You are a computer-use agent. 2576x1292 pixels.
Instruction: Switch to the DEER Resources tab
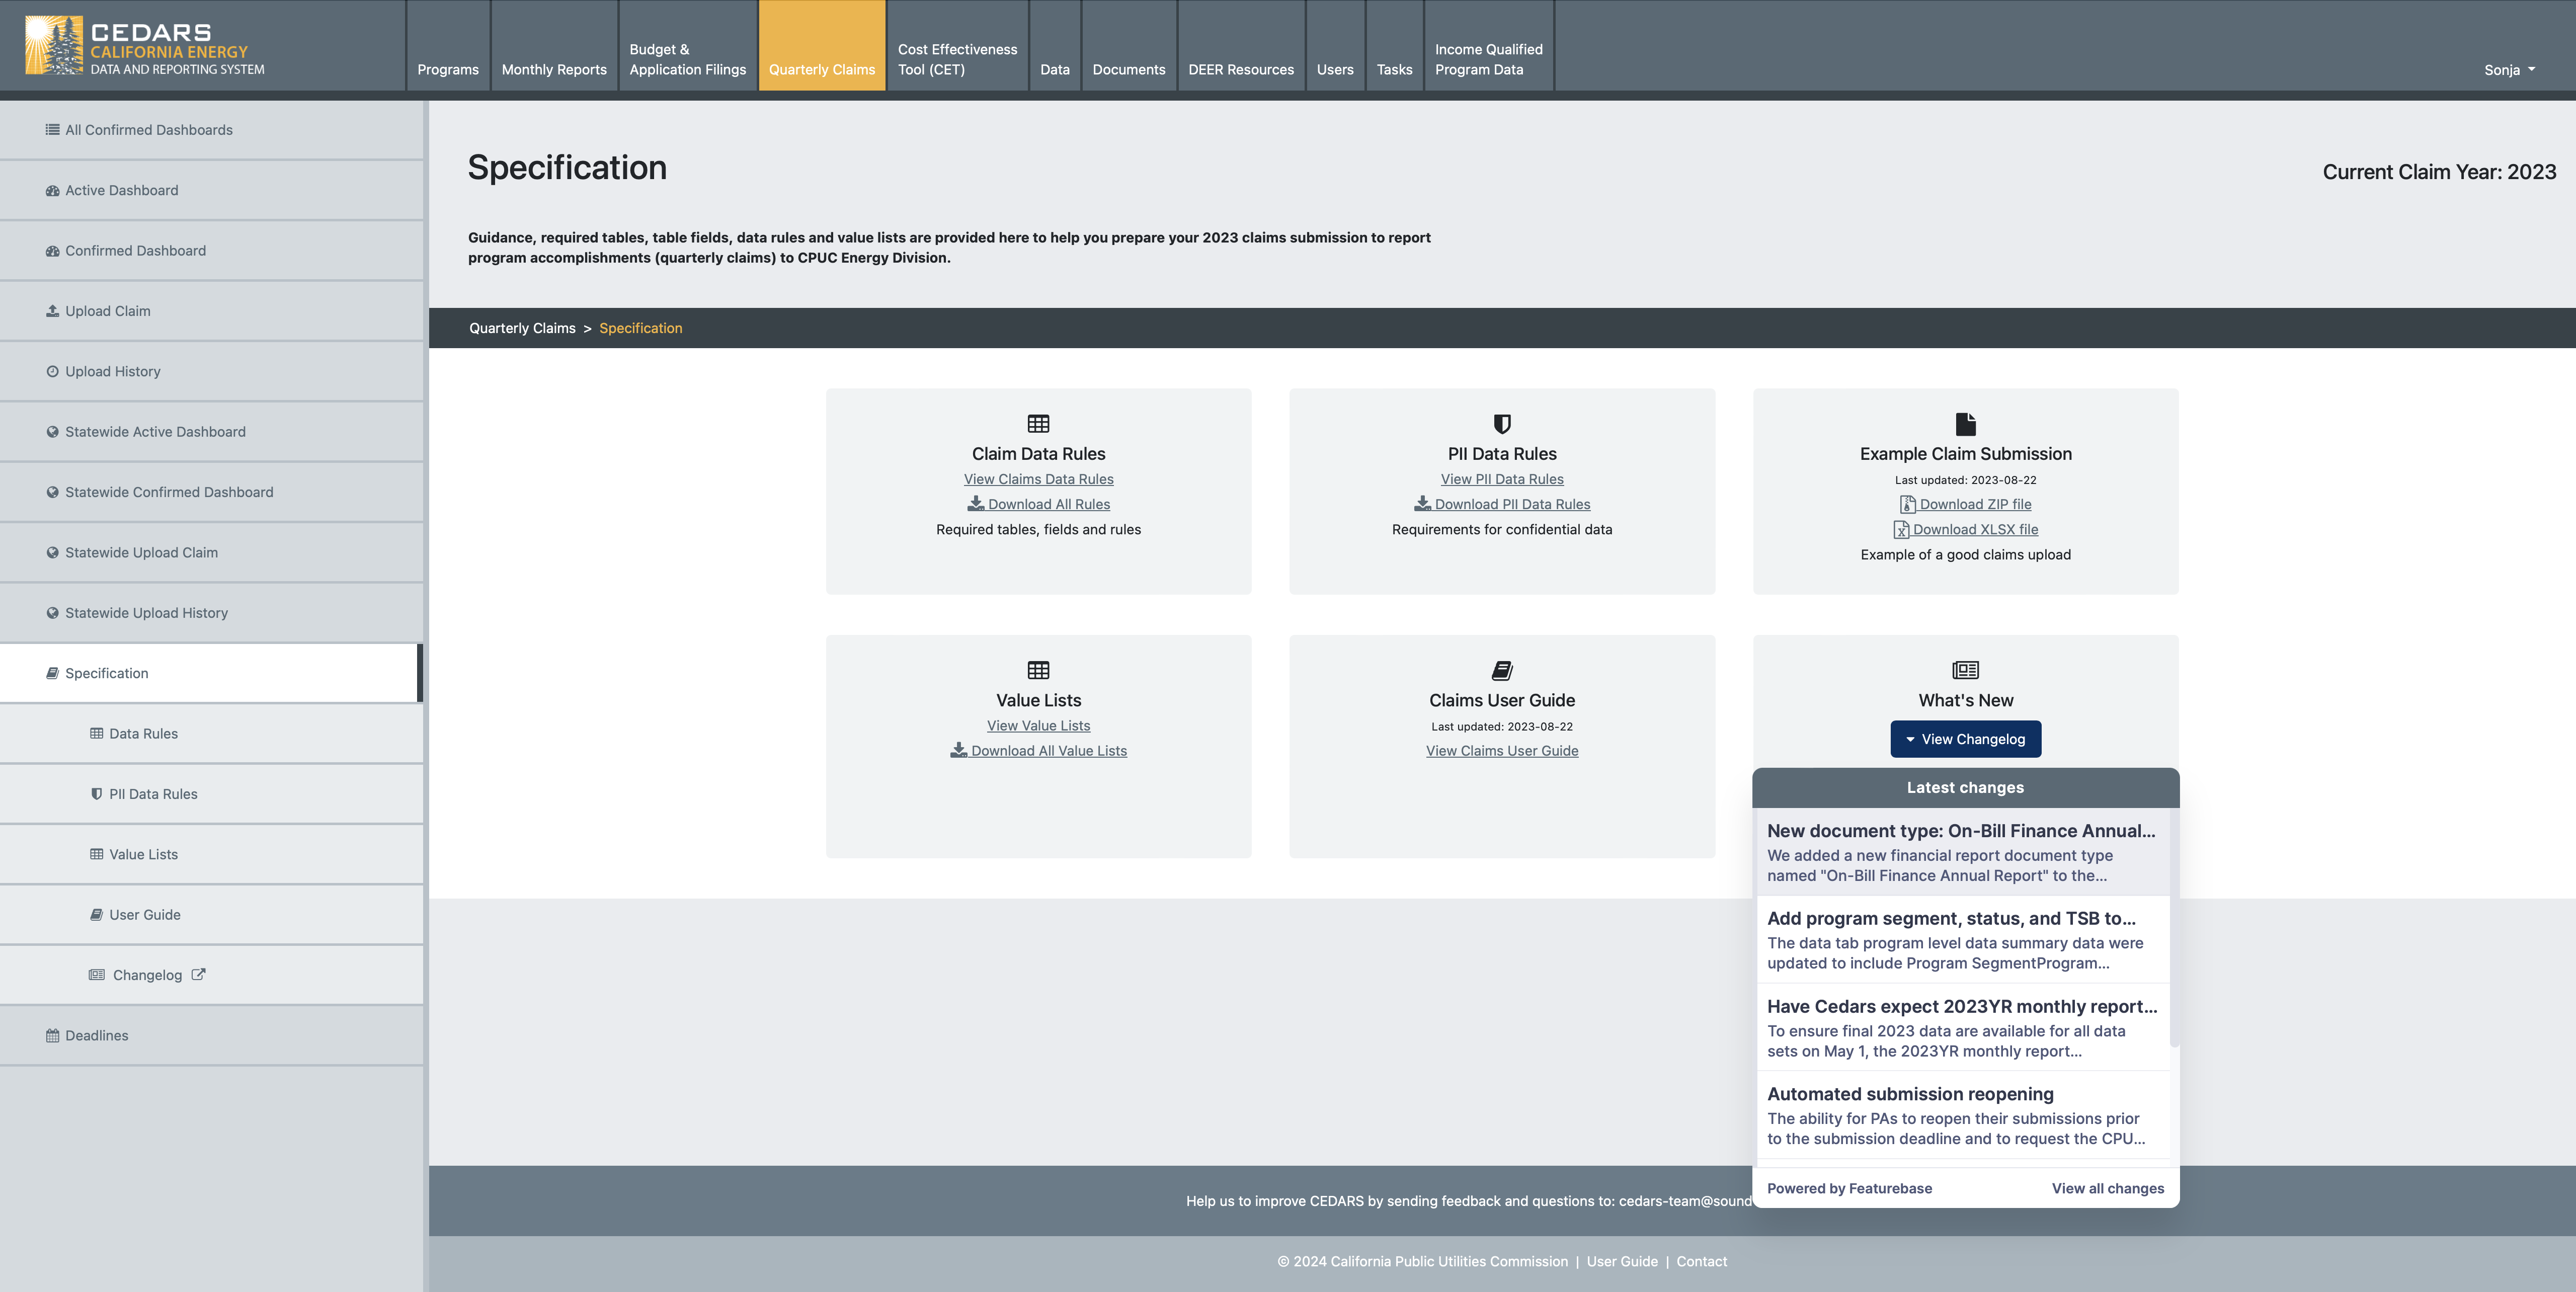coord(1240,69)
